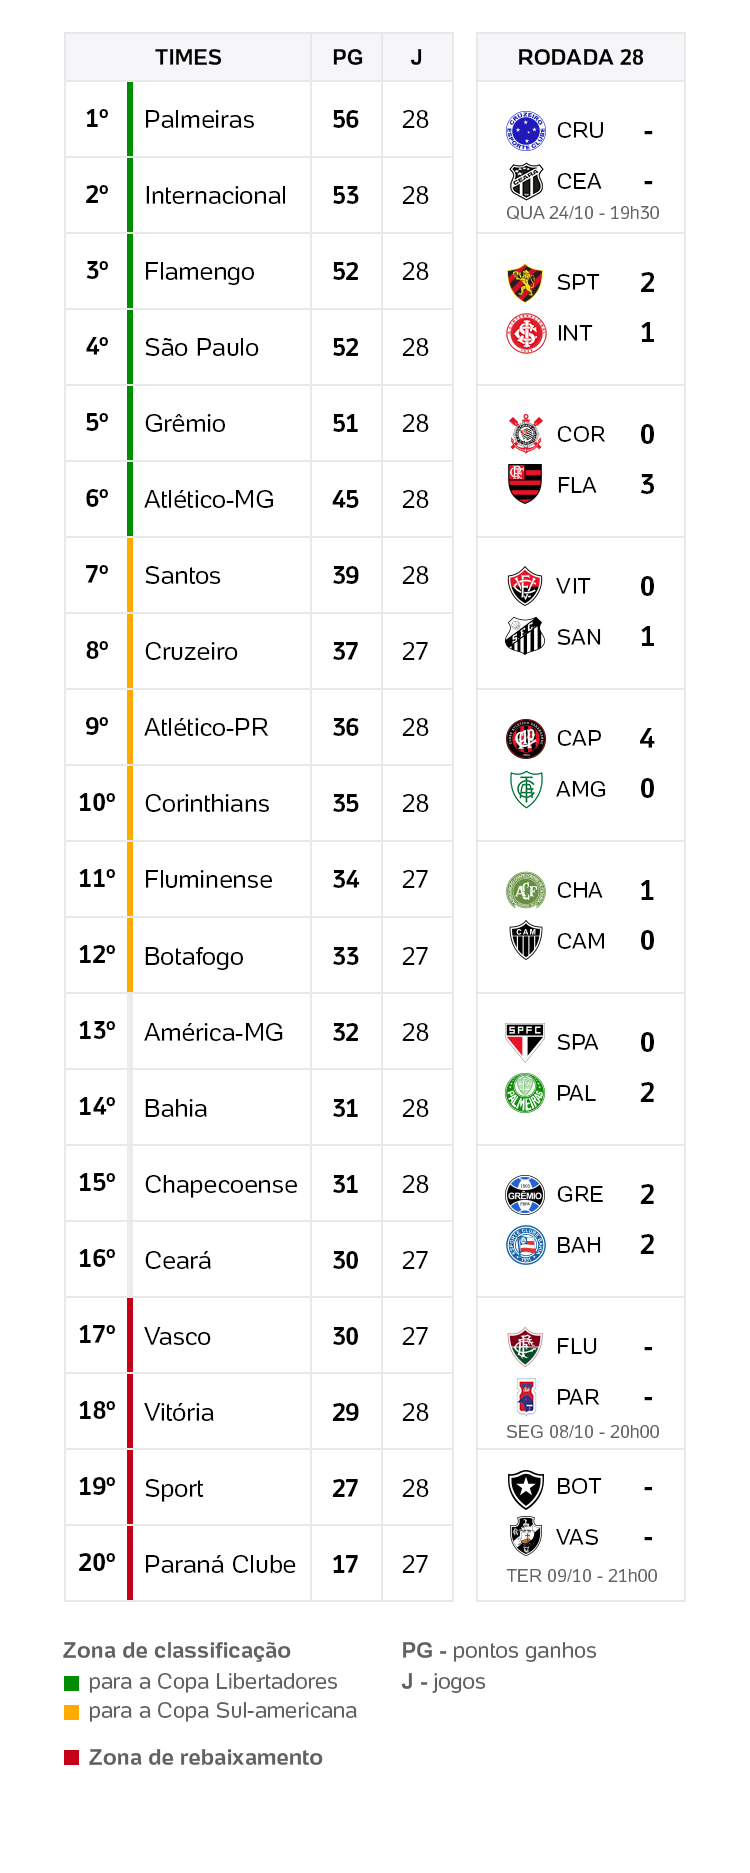Click the Botafogo star crest next to BOT
Screen dimensions: 750x1873
(525, 1487)
